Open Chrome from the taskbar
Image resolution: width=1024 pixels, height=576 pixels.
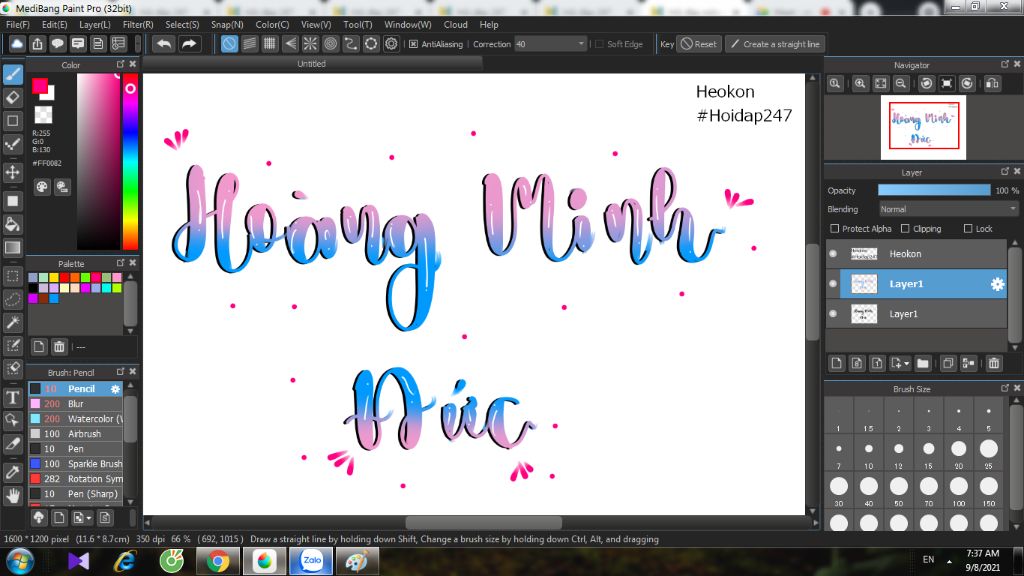(218, 561)
